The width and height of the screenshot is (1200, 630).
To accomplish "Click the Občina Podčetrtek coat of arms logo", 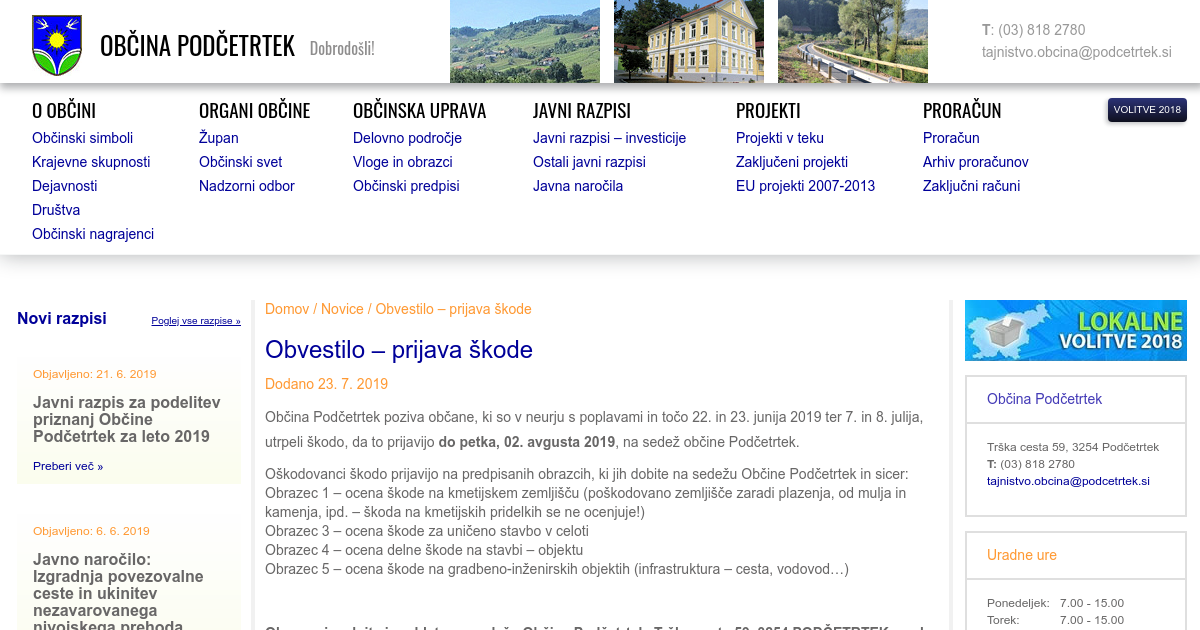I will pos(56,45).
